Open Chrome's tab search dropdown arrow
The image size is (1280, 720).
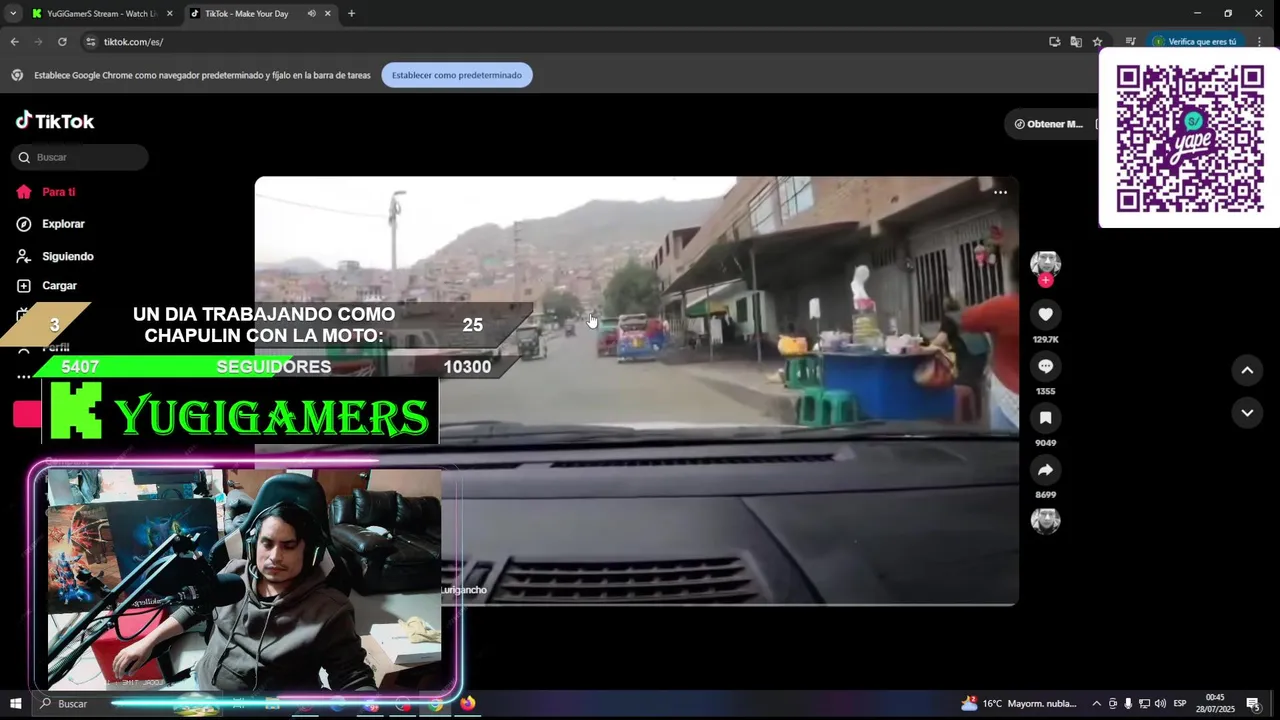13,13
